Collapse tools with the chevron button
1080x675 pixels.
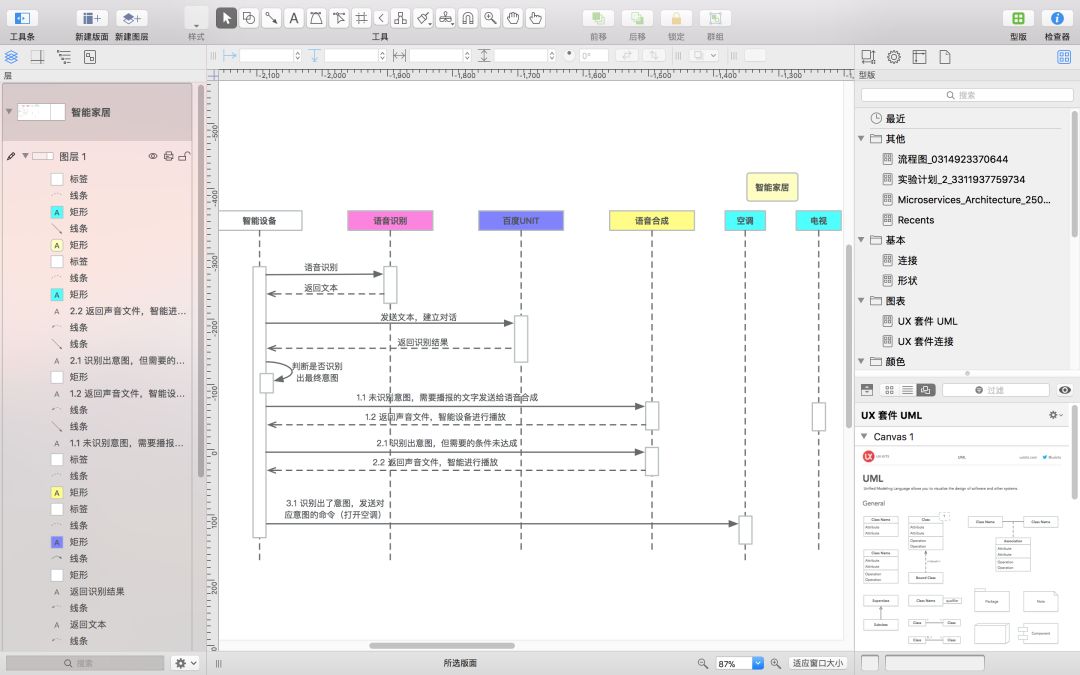(381, 19)
